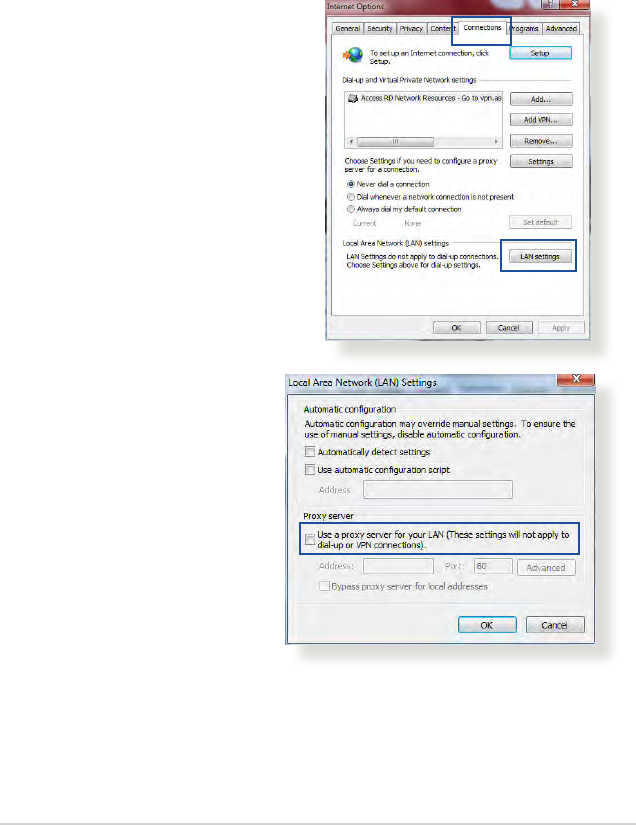The image size is (636, 825).
Task: Tick Use automatic configuration script
Action: (x=310, y=470)
